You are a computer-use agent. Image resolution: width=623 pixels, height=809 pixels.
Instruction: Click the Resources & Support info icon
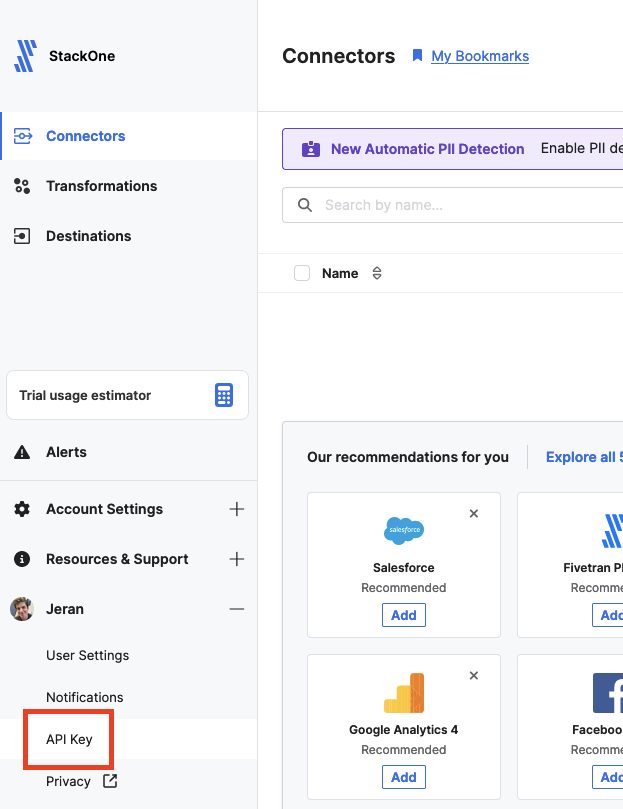click(21, 559)
